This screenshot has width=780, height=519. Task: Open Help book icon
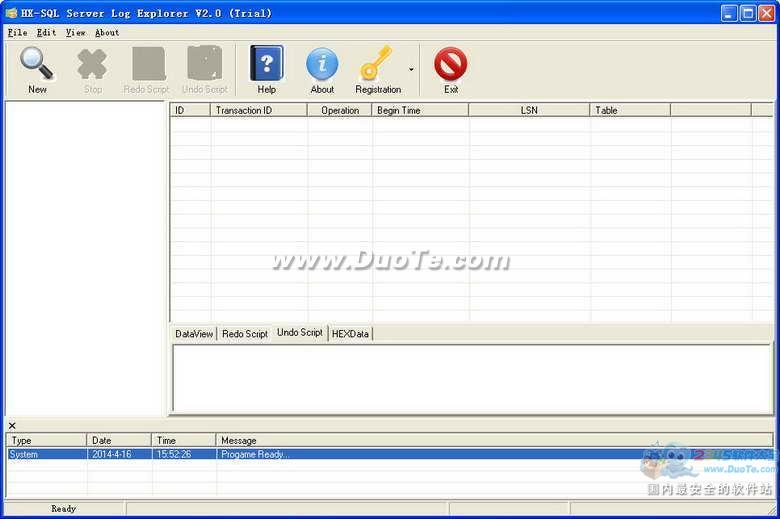[x=267, y=63]
